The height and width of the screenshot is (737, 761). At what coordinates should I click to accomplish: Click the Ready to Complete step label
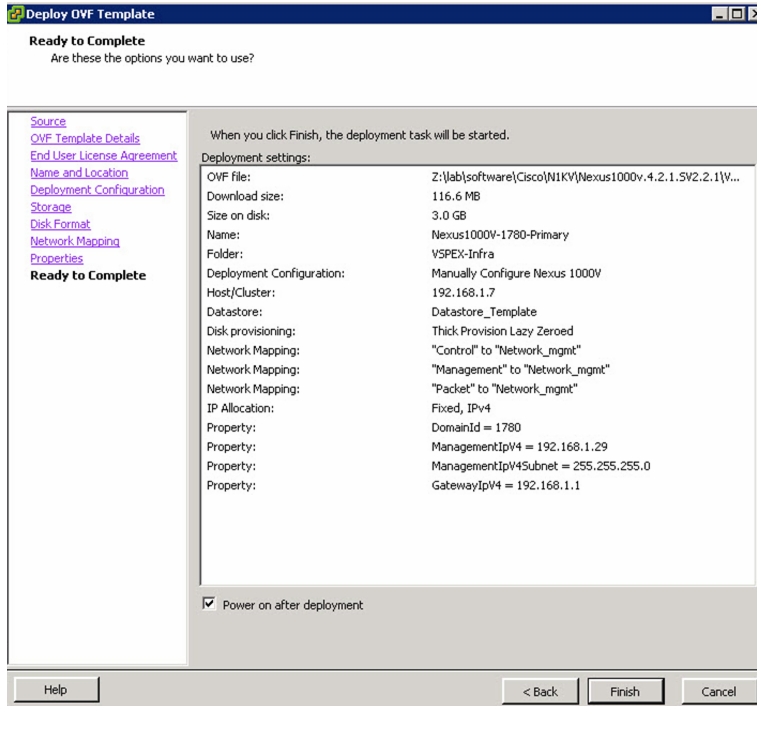pos(88,276)
